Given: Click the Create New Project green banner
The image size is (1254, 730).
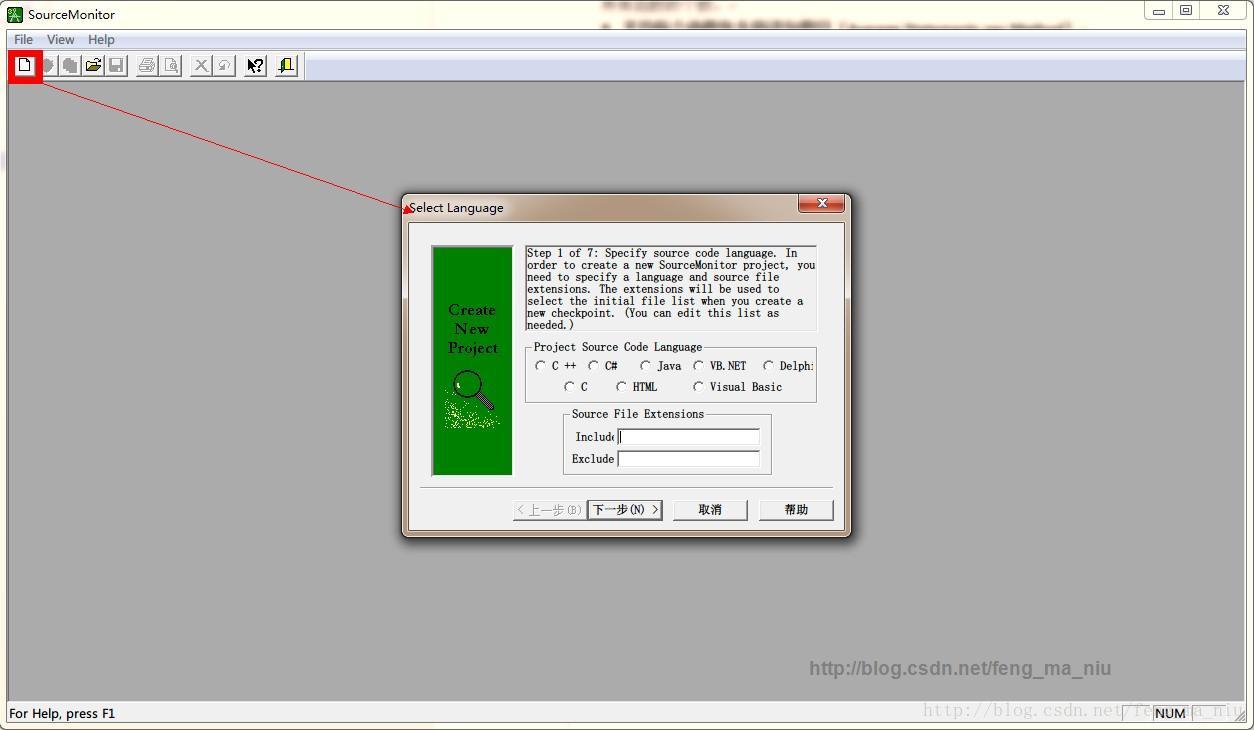Looking at the screenshot, I should point(472,360).
